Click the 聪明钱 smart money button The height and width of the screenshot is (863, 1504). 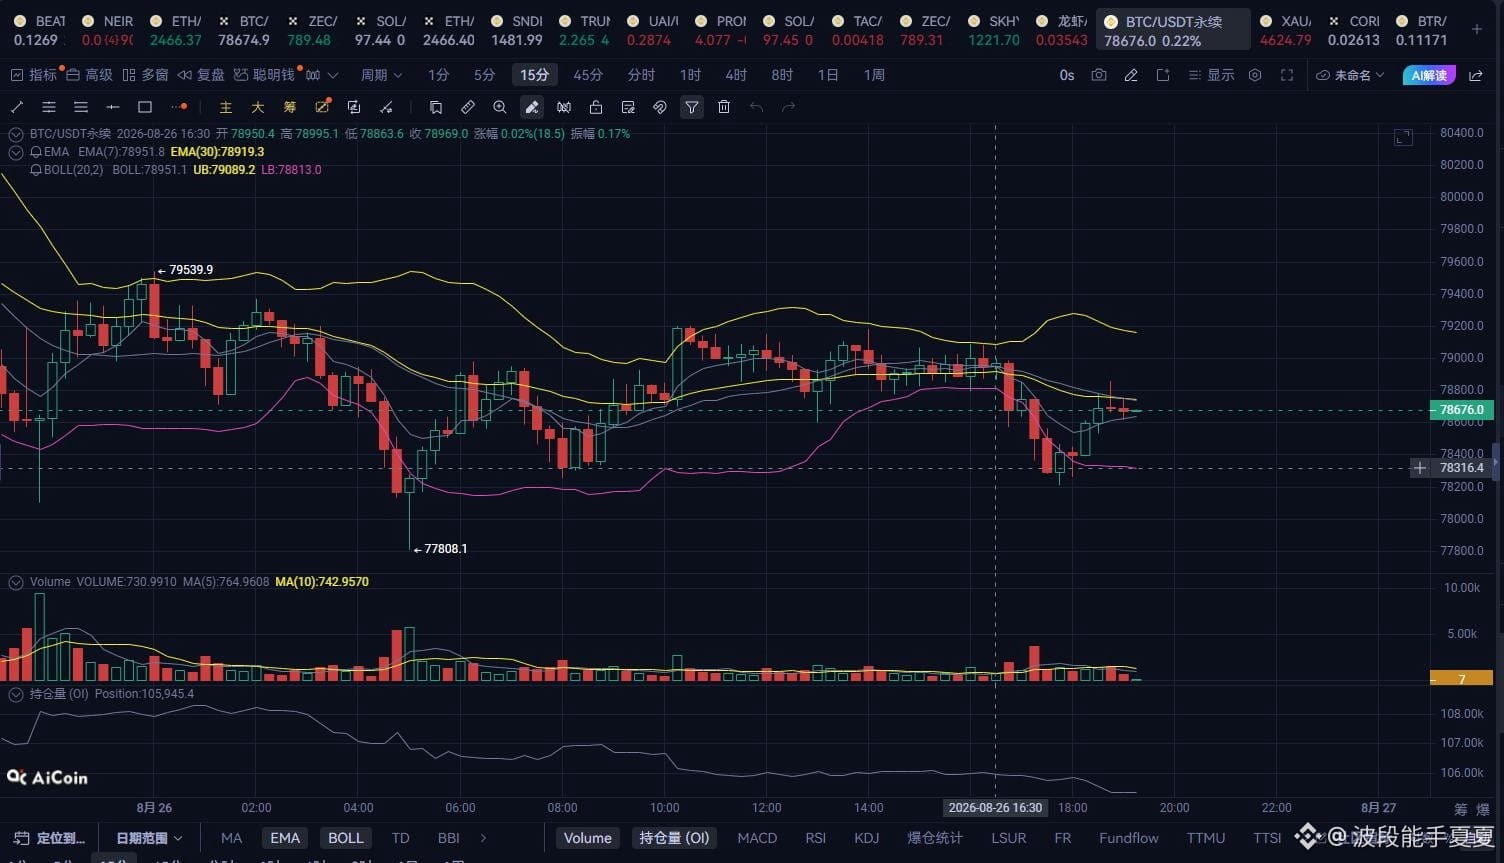(x=265, y=75)
